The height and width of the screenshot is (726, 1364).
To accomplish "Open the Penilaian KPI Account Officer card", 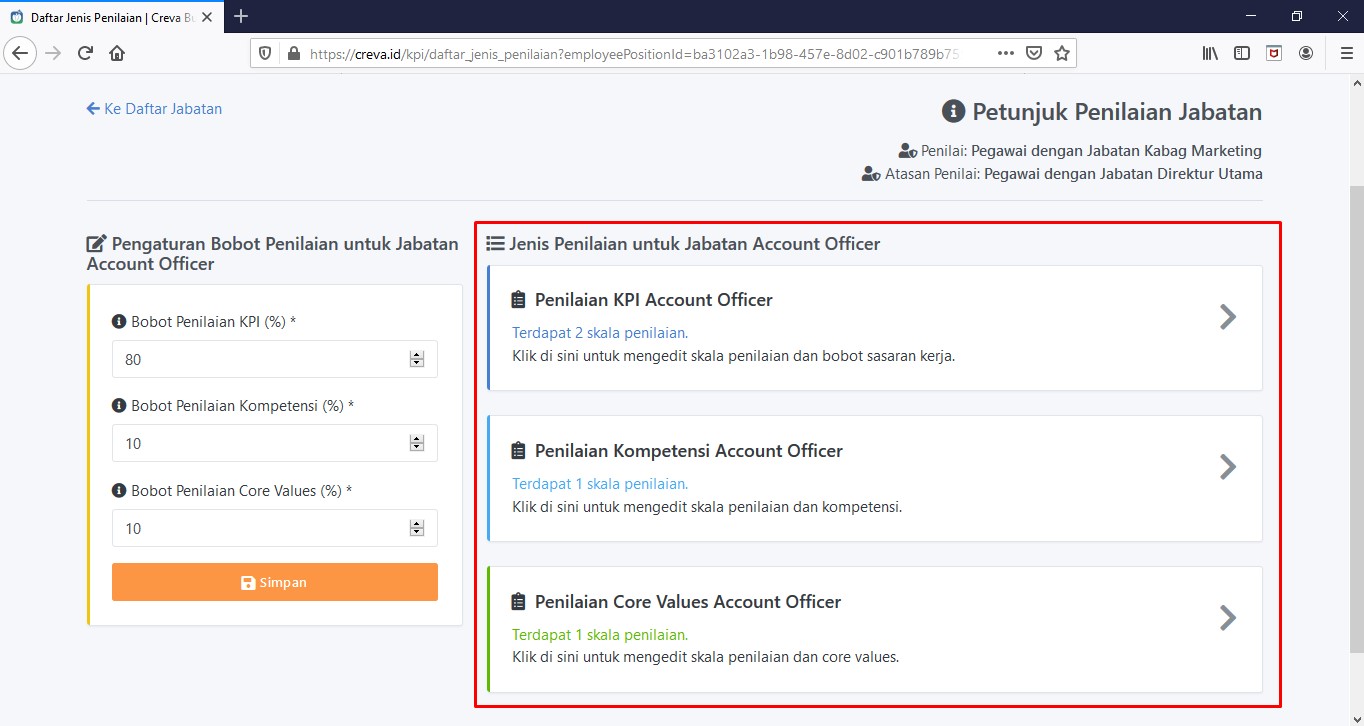I will tap(875, 328).
